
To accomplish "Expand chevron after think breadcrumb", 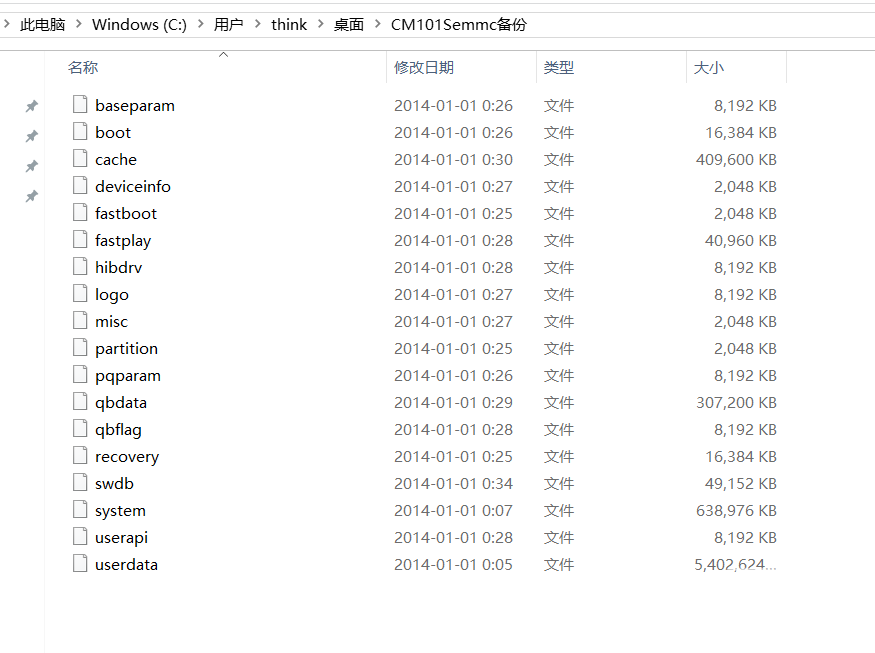I will (321, 24).
